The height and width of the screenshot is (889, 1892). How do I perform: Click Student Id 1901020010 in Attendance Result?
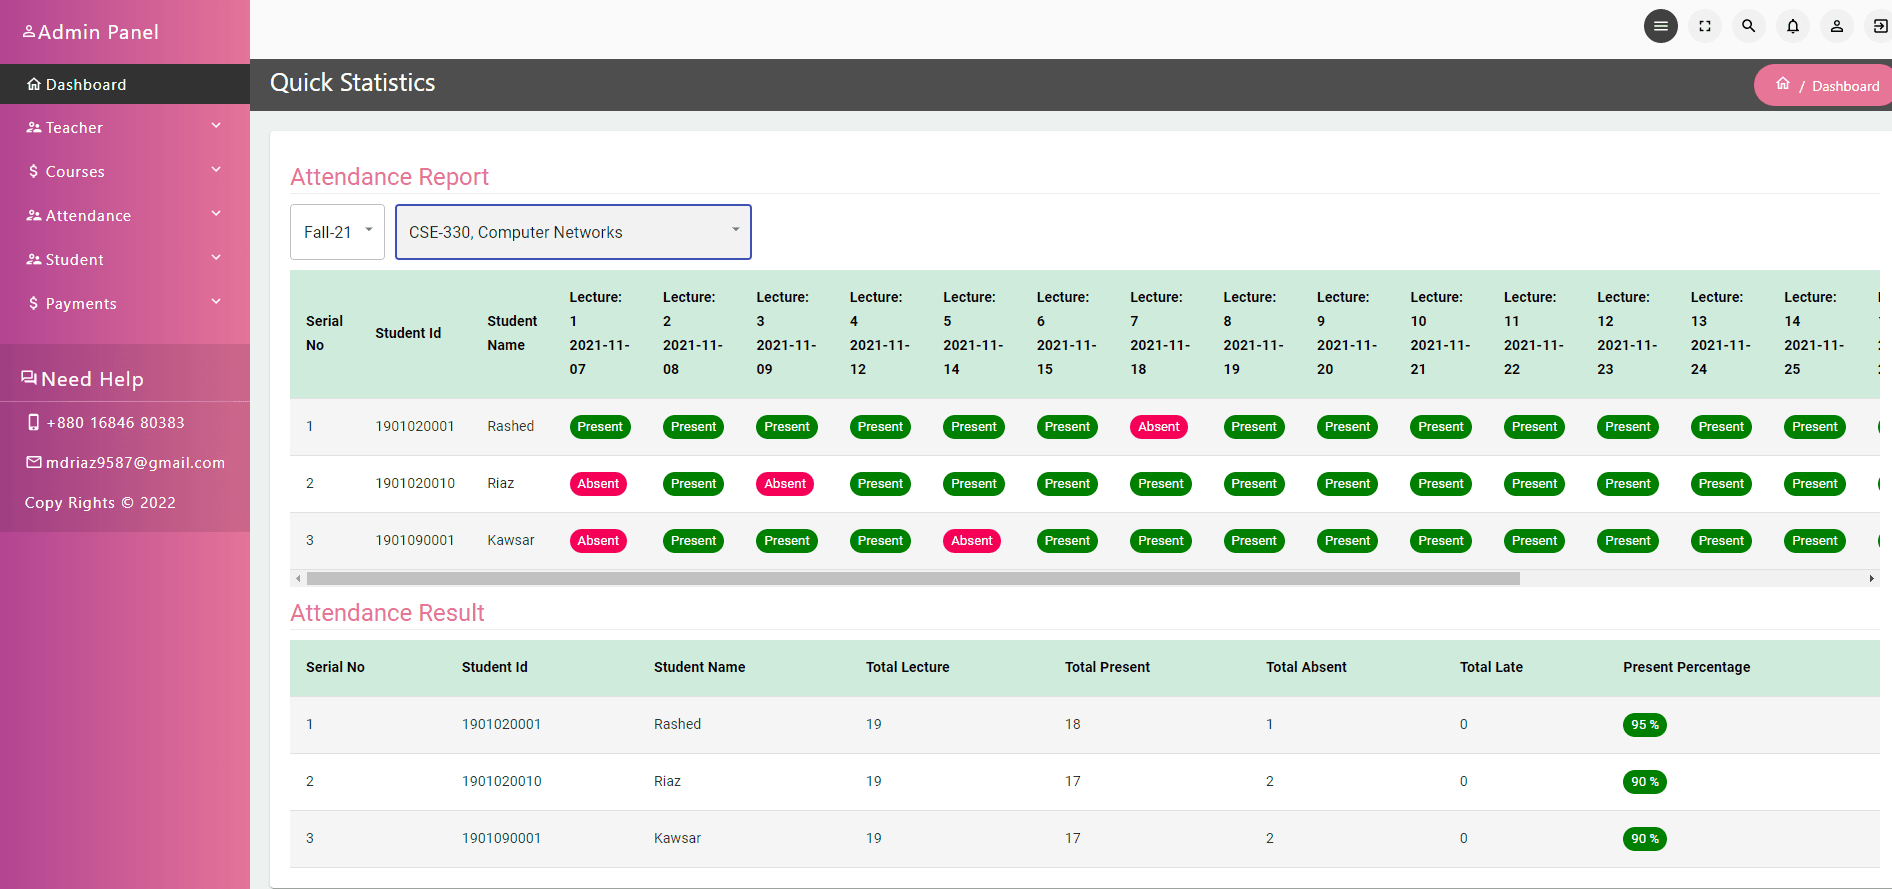502,781
